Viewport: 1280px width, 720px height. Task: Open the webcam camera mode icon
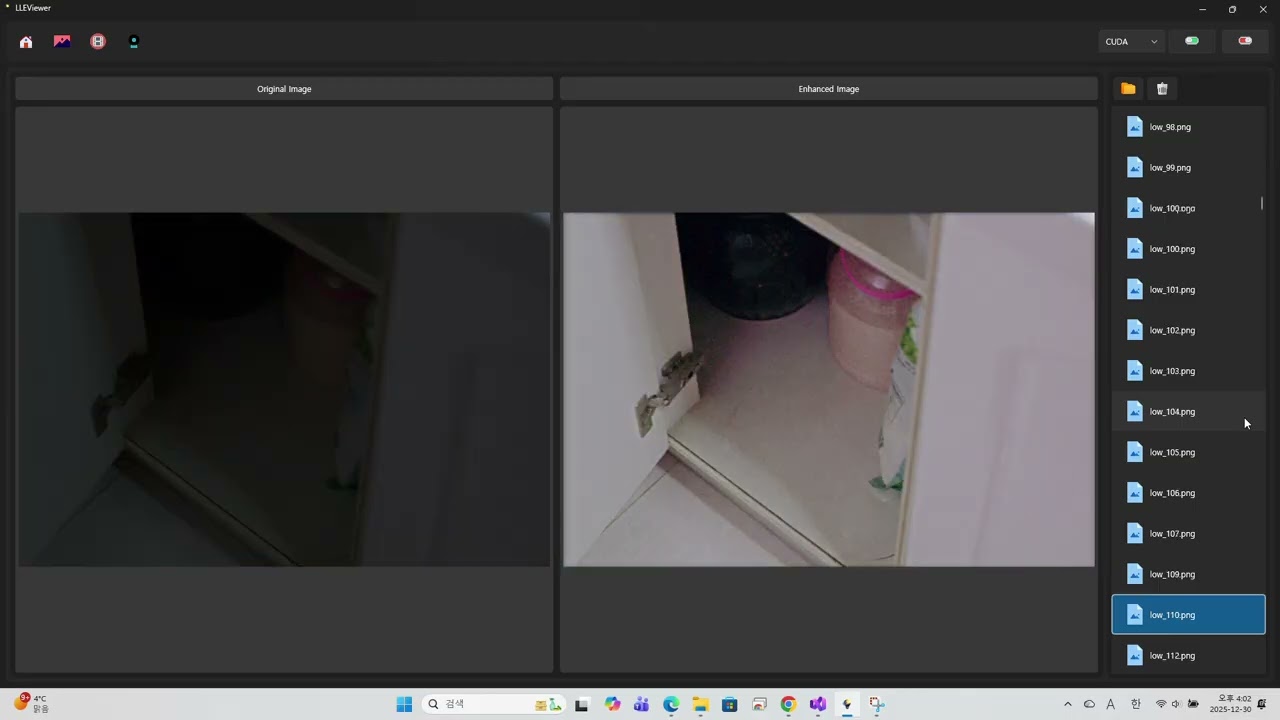coord(134,42)
